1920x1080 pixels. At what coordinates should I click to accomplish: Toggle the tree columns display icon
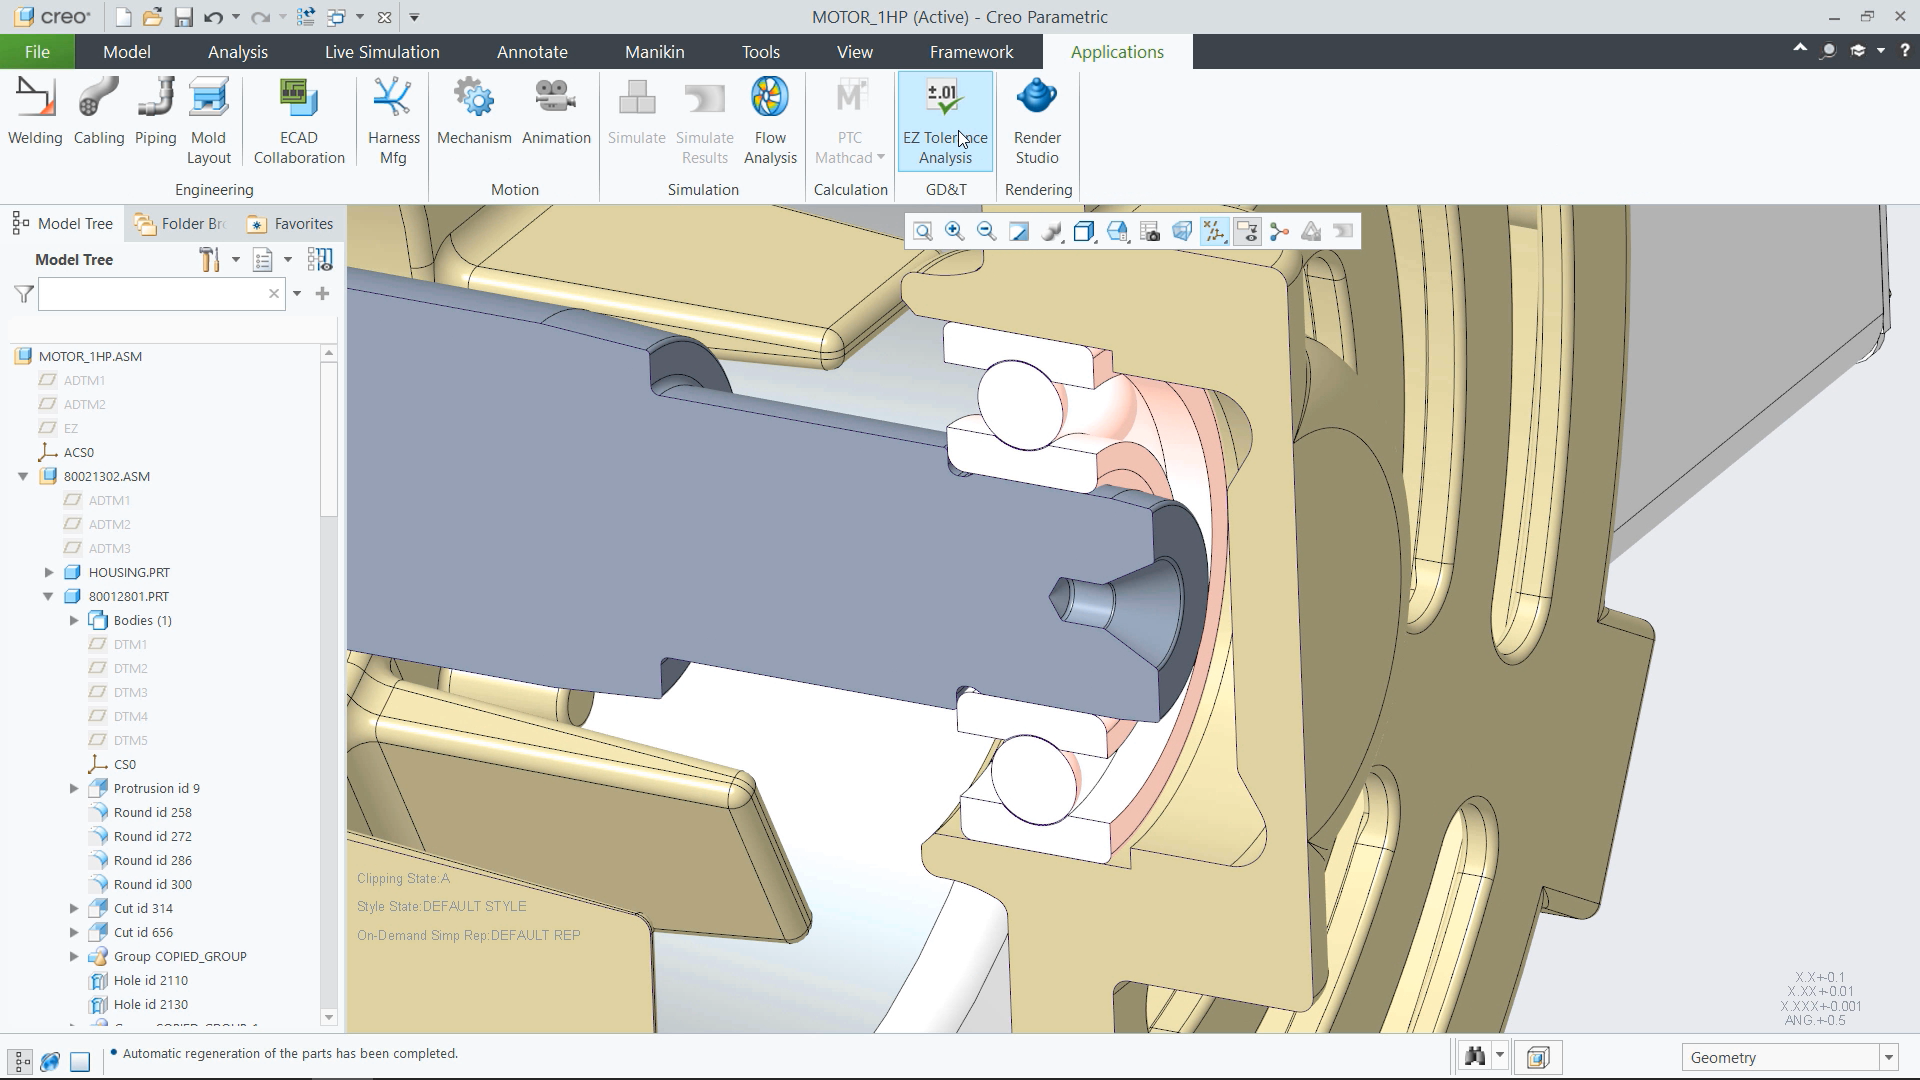320,260
